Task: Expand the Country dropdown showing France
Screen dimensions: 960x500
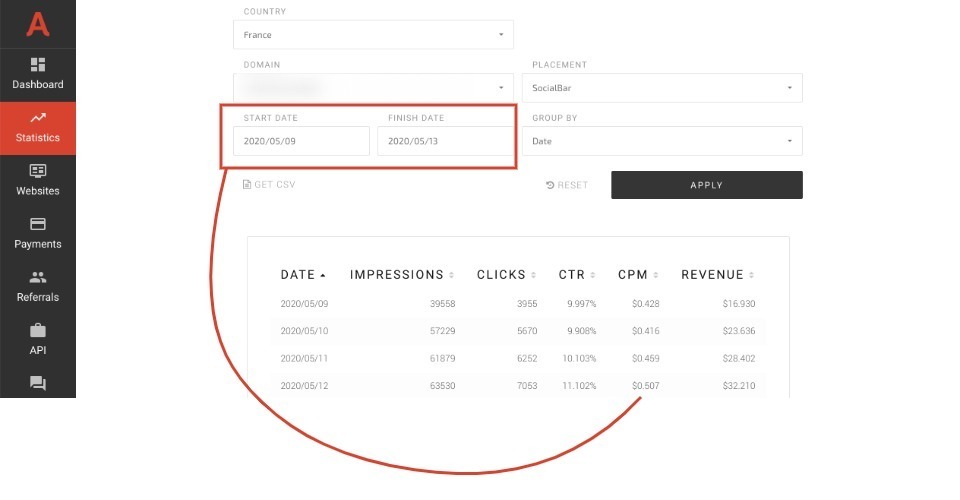Action: (373, 35)
